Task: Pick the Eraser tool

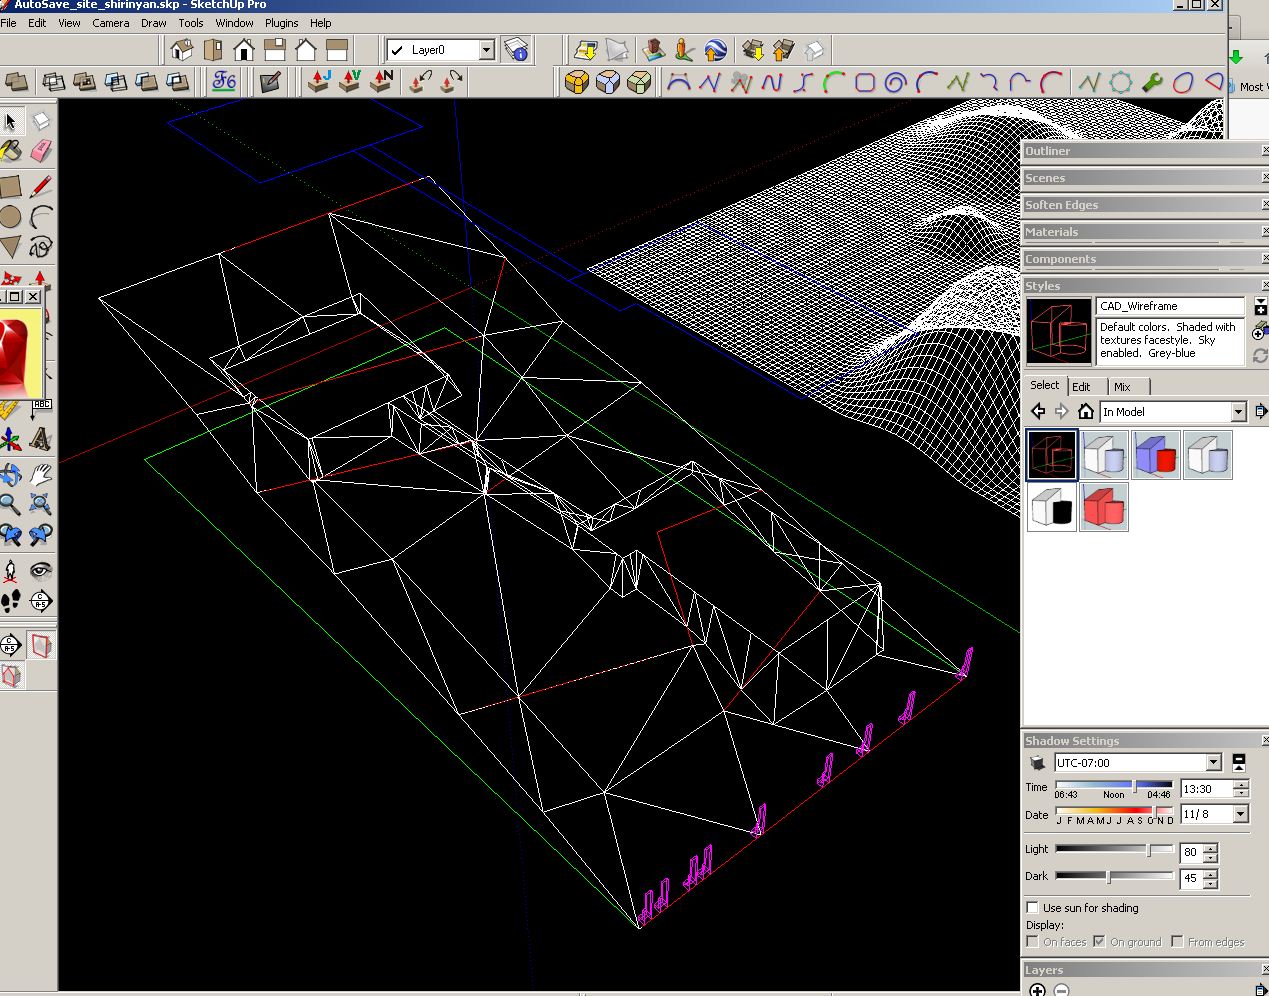Action: point(41,151)
